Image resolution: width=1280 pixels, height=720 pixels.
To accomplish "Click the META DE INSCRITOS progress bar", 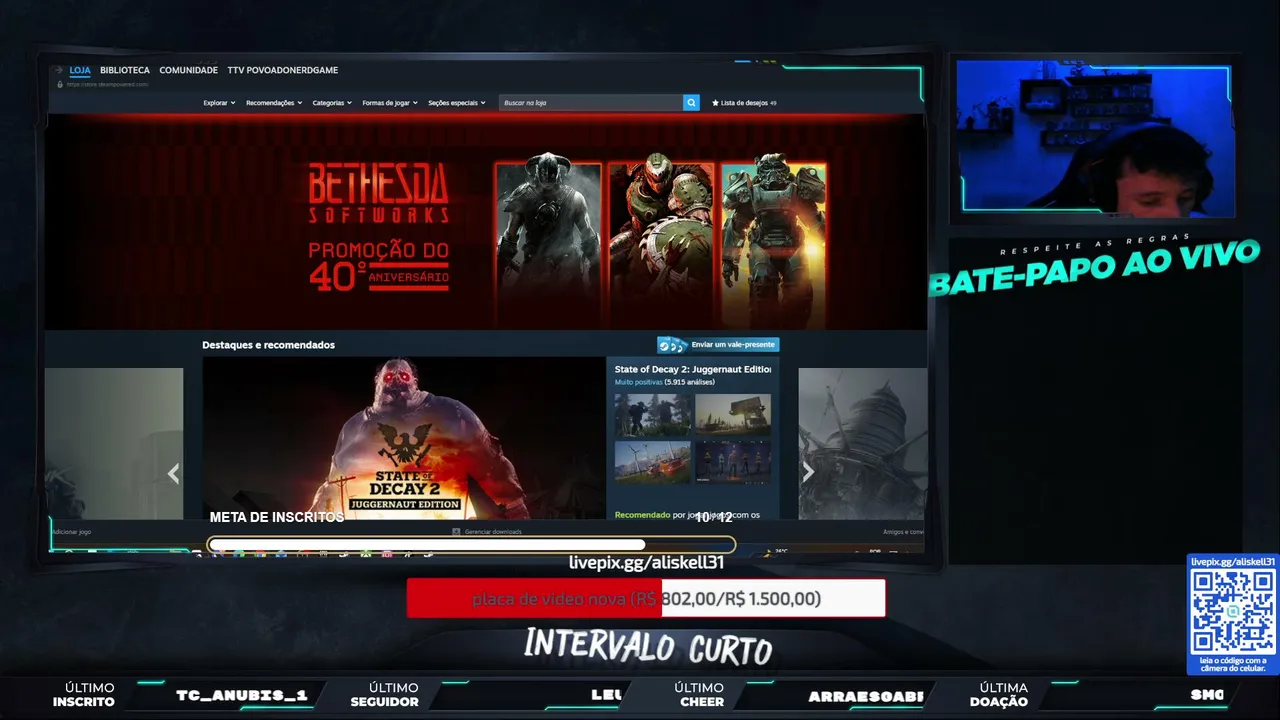I will tap(471, 545).
